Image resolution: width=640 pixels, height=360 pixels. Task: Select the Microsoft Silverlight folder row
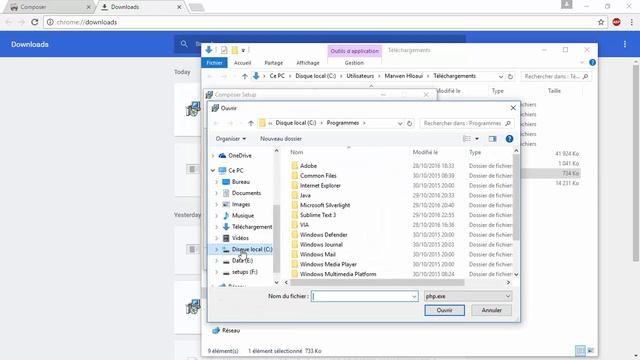402,205
